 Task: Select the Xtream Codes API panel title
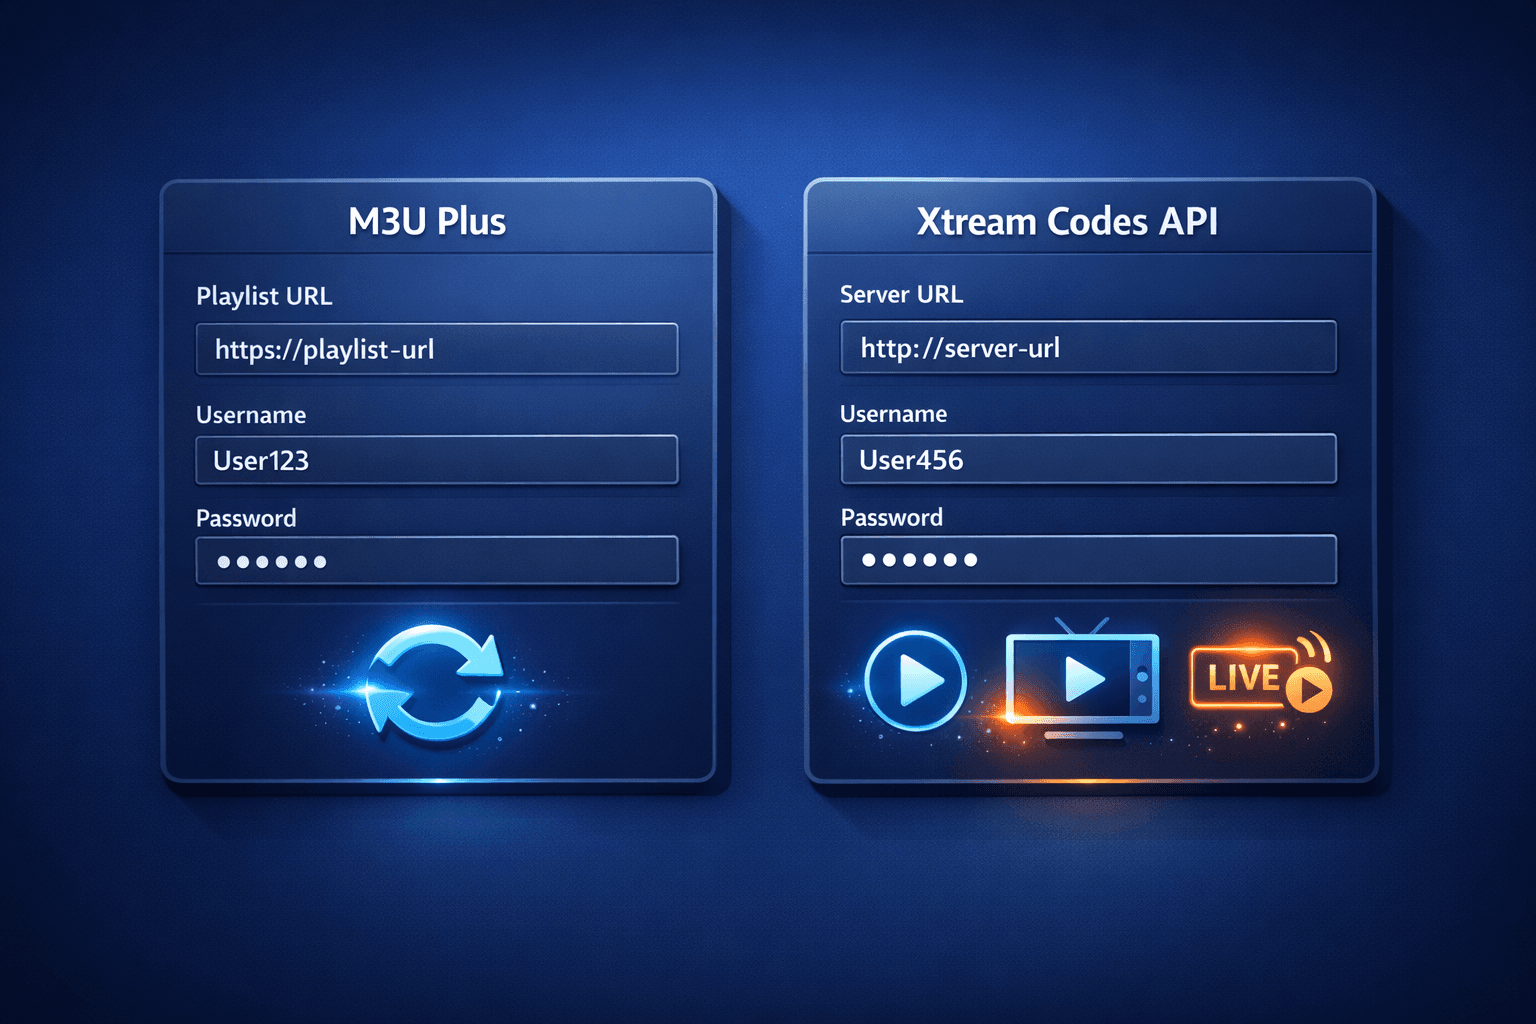1067,221
